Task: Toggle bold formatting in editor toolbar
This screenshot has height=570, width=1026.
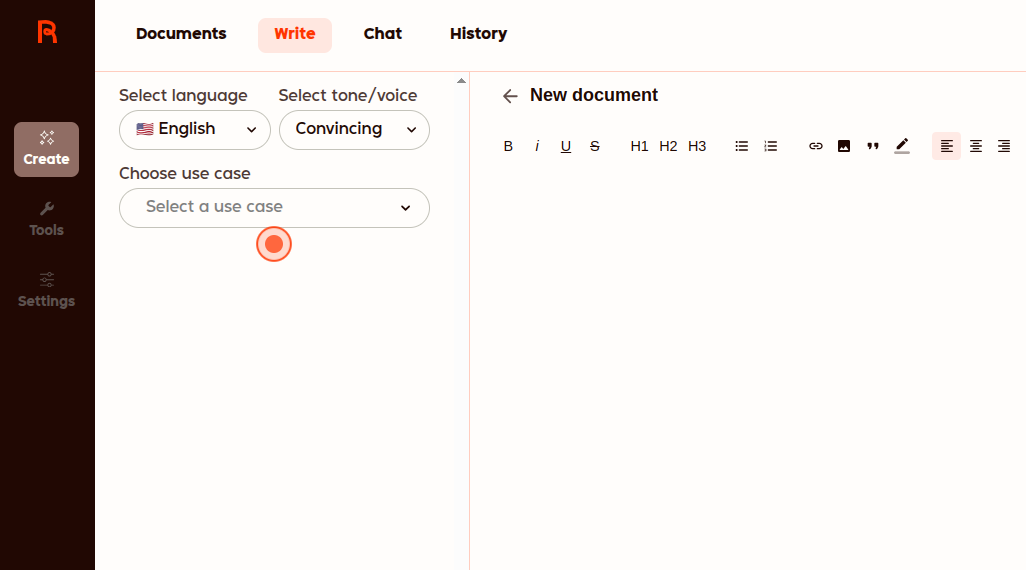Action: pos(508,146)
